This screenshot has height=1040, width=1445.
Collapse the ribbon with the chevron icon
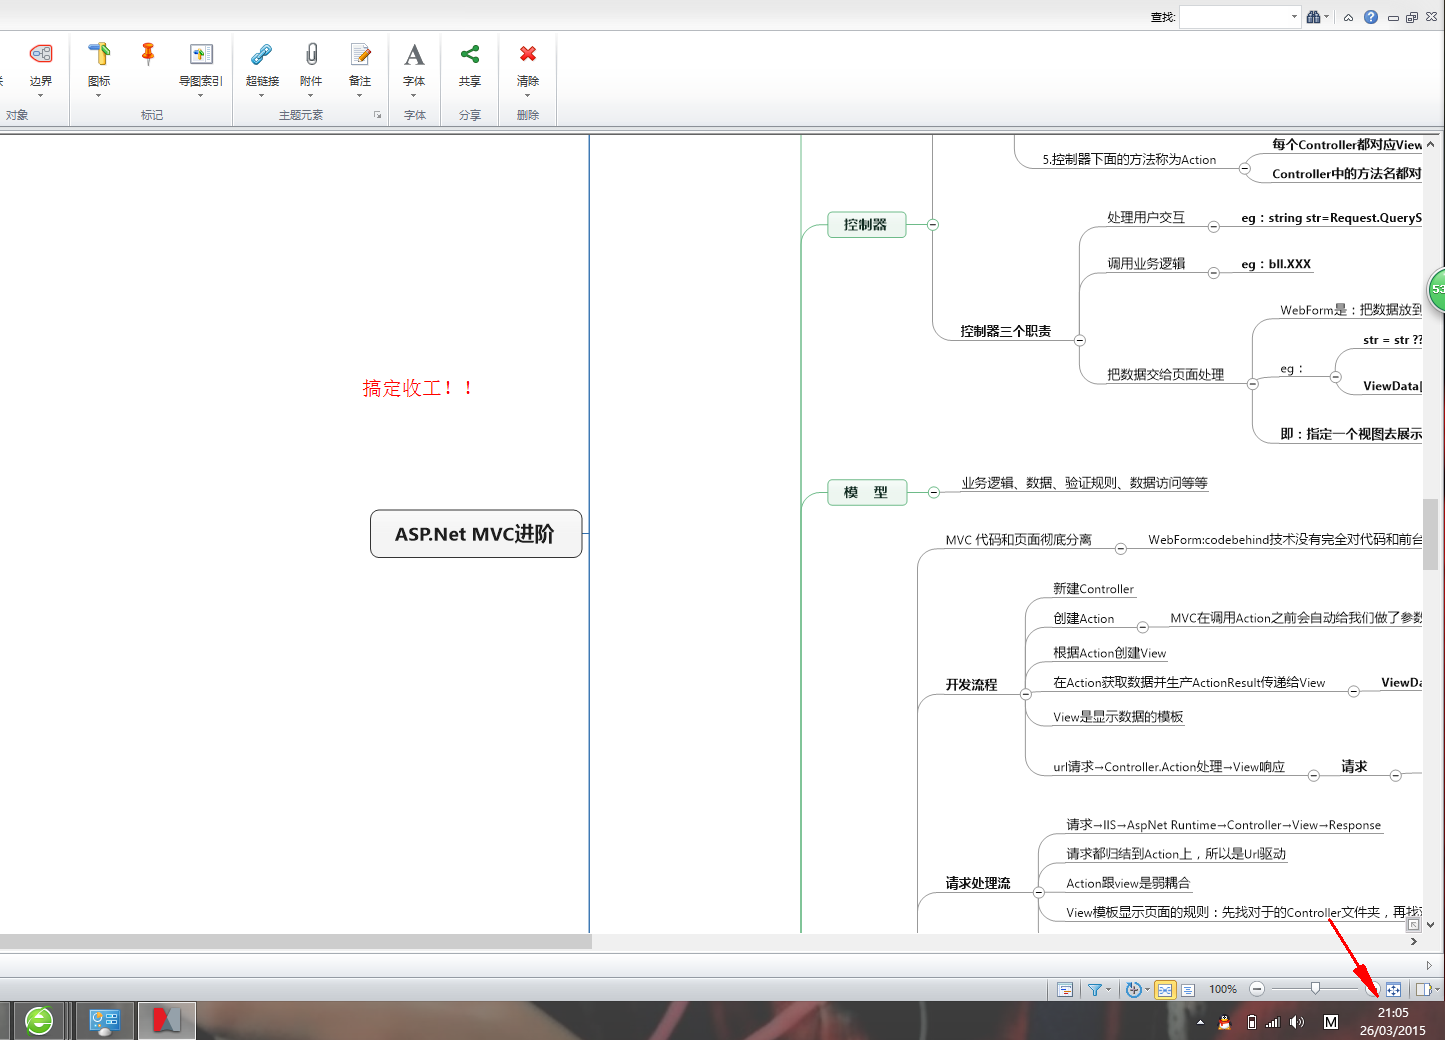[x=1348, y=17]
